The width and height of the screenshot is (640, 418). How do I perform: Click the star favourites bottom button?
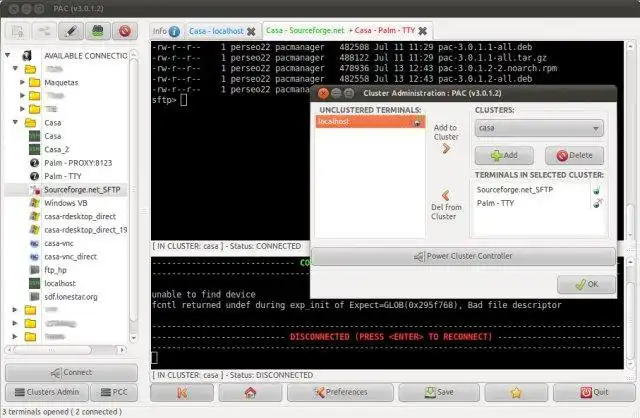[516, 393]
